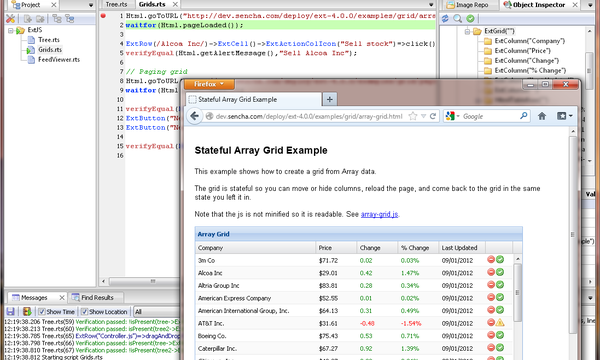Image resolution: width=600 pixels, height=360 pixels.
Task: Click the warning triangle icon in AT&T row
Action: (500, 323)
